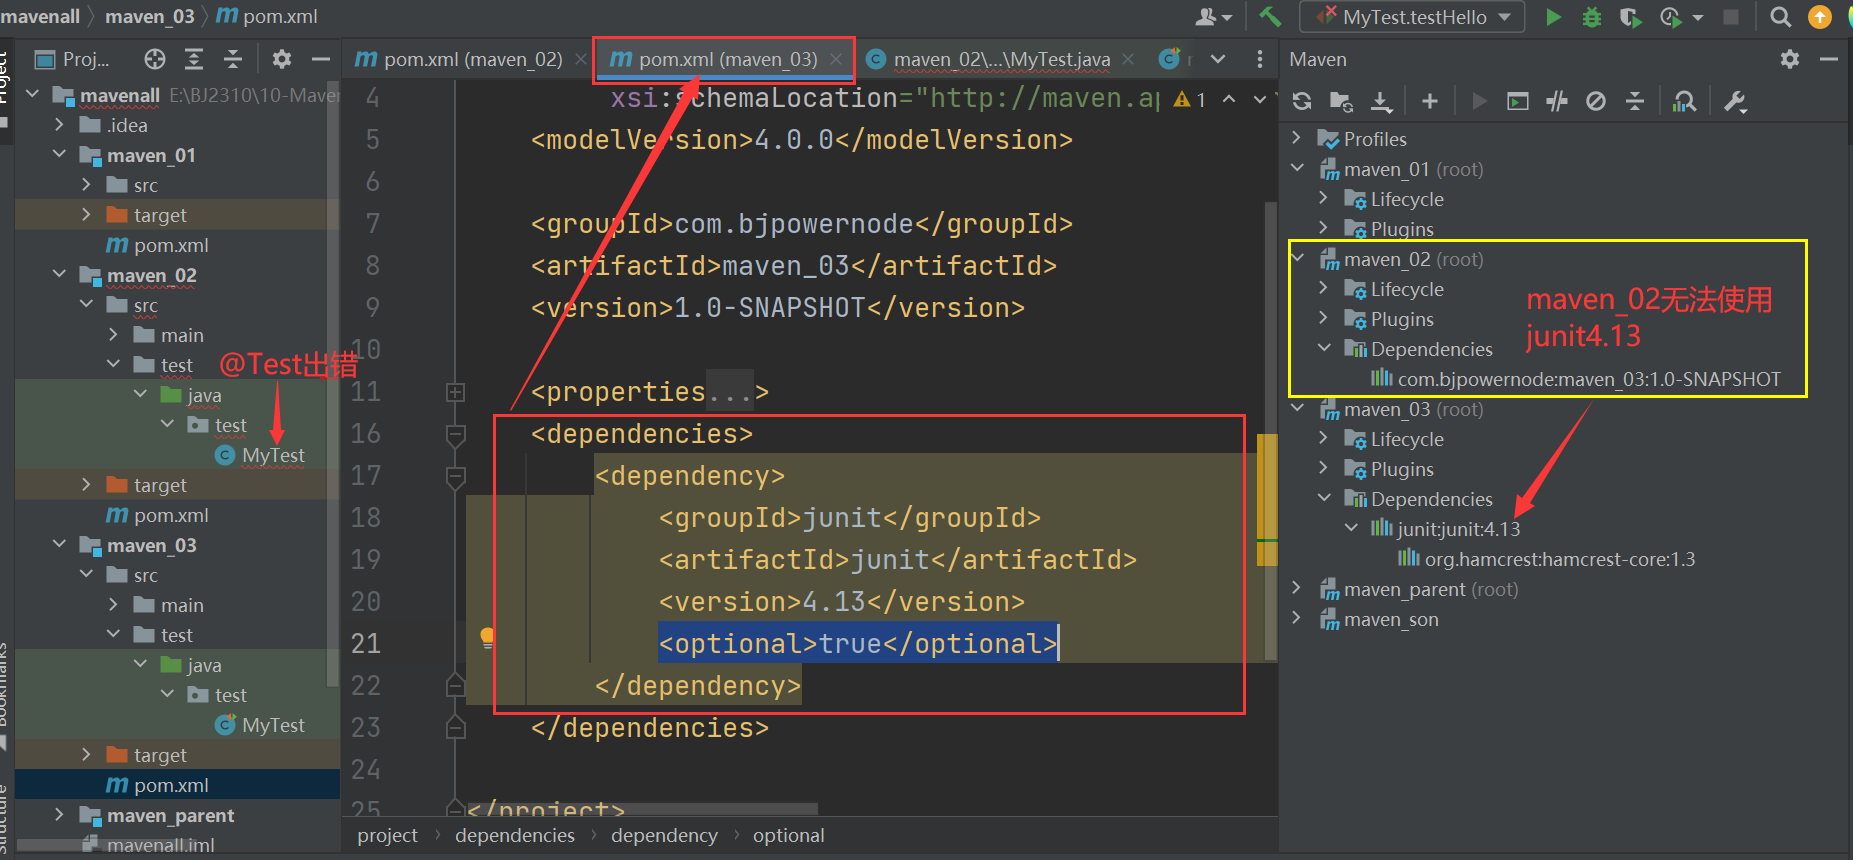1853x860 pixels.
Task: Click maven_03 in the navigation breadcrumb bar
Action: click(150, 16)
